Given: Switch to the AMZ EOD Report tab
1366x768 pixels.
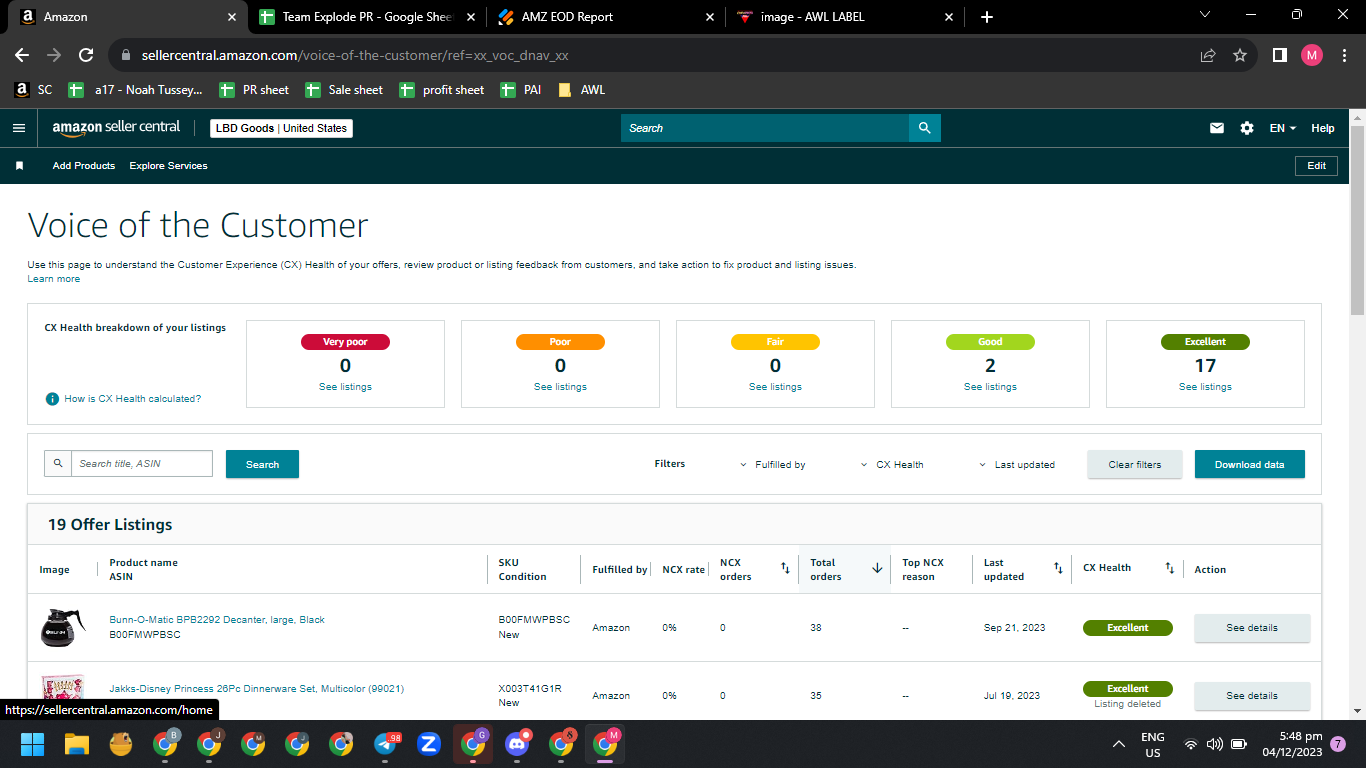Looking at the screenshot, I should click(607, 17).
